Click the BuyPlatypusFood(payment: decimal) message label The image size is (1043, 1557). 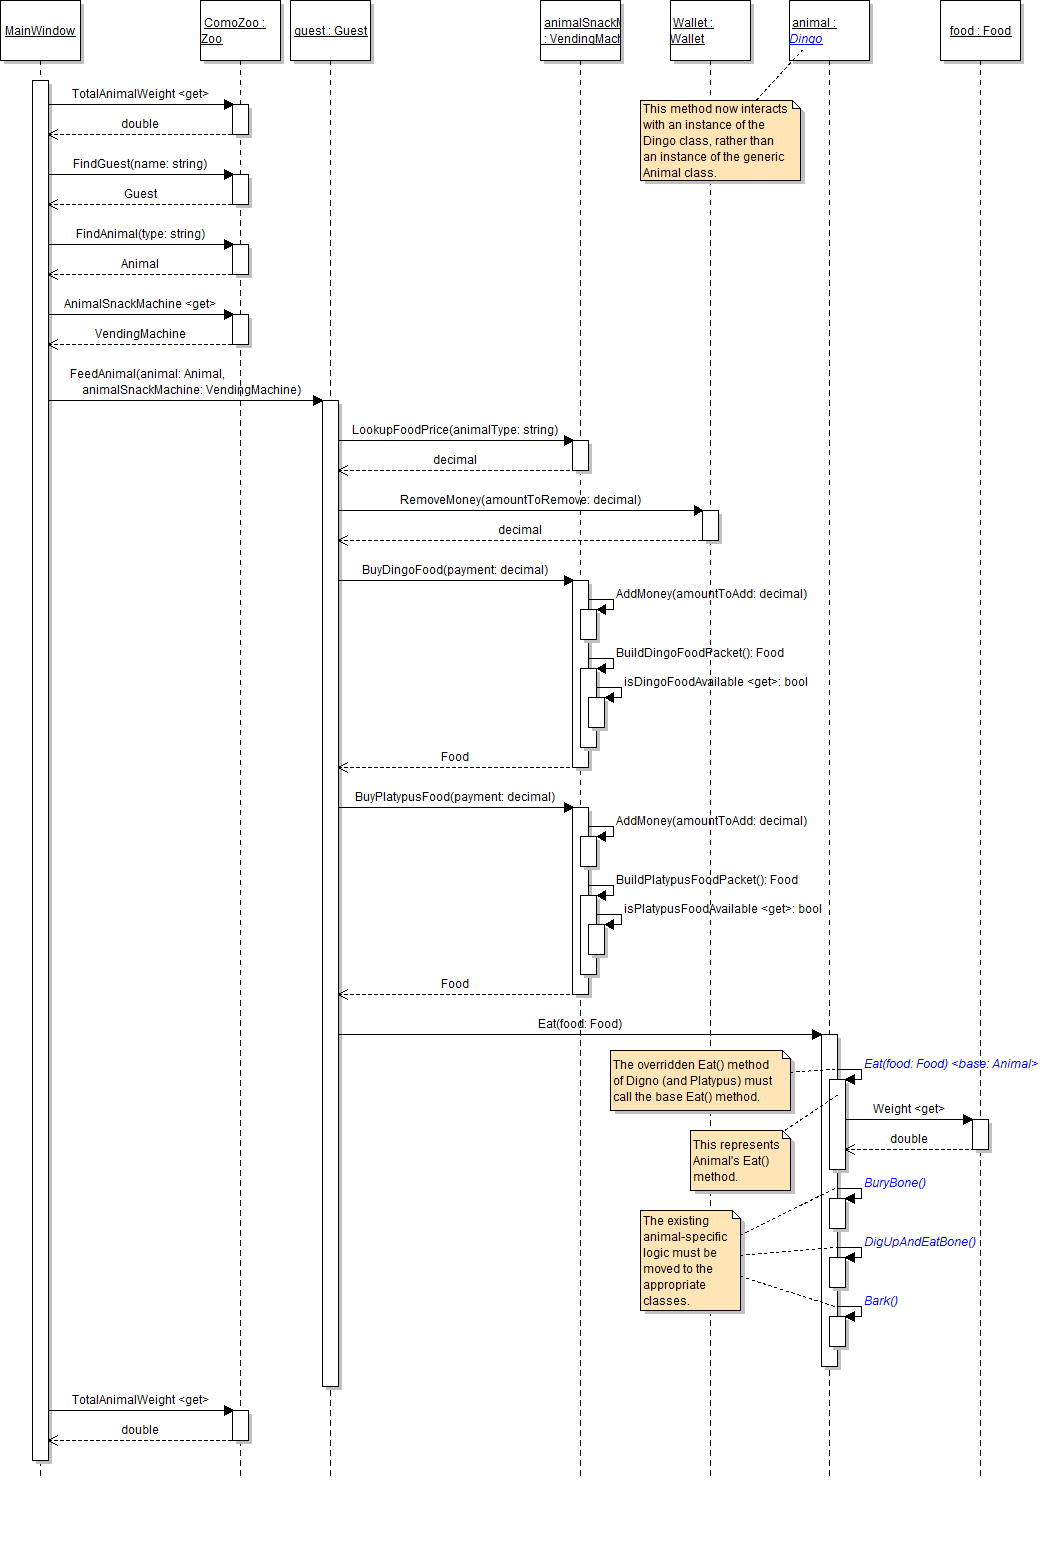click(455, 797)
